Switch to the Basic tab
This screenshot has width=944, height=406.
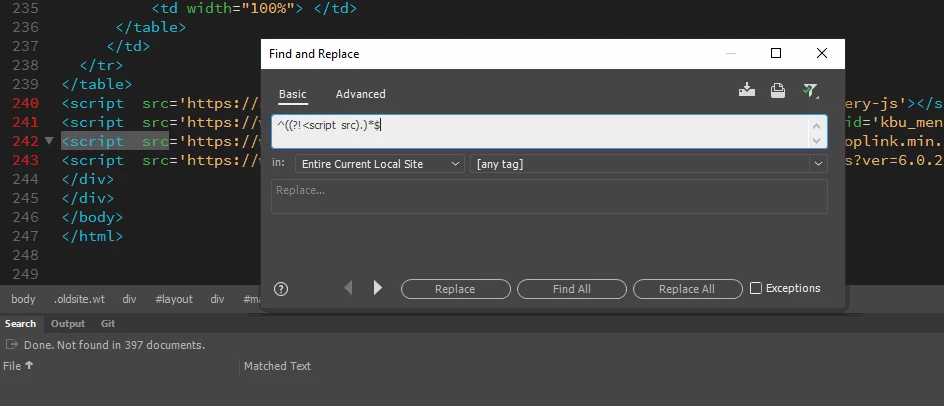pyautogui.click(x=293, y=94)
